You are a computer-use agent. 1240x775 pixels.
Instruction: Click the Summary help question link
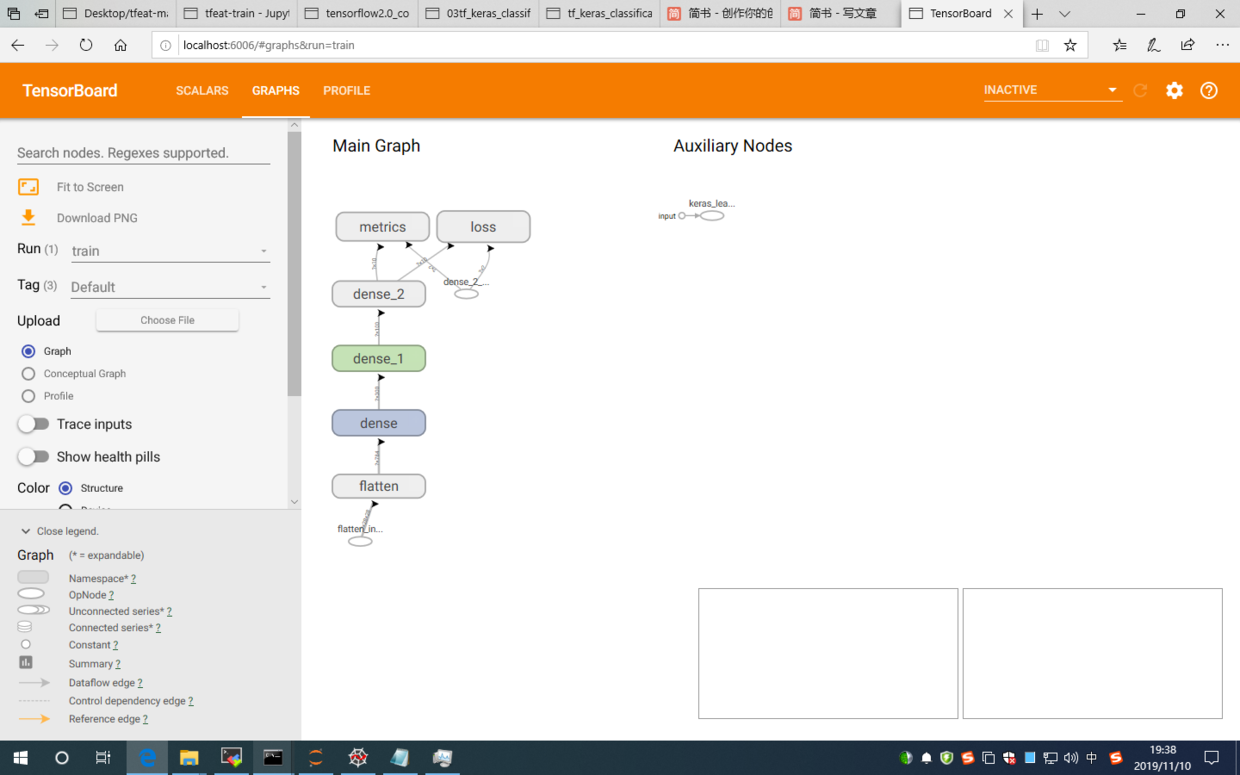(118, 664)
